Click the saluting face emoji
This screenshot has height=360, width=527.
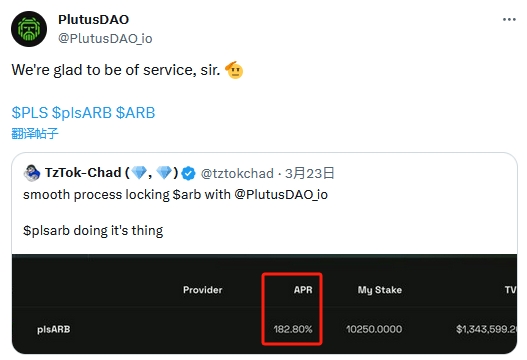click(234, 70)
